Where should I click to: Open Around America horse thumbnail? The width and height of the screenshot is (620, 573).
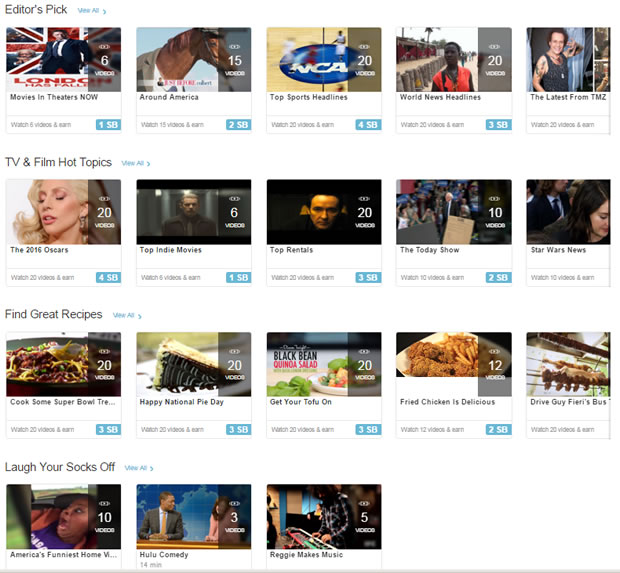click(194, 59)
